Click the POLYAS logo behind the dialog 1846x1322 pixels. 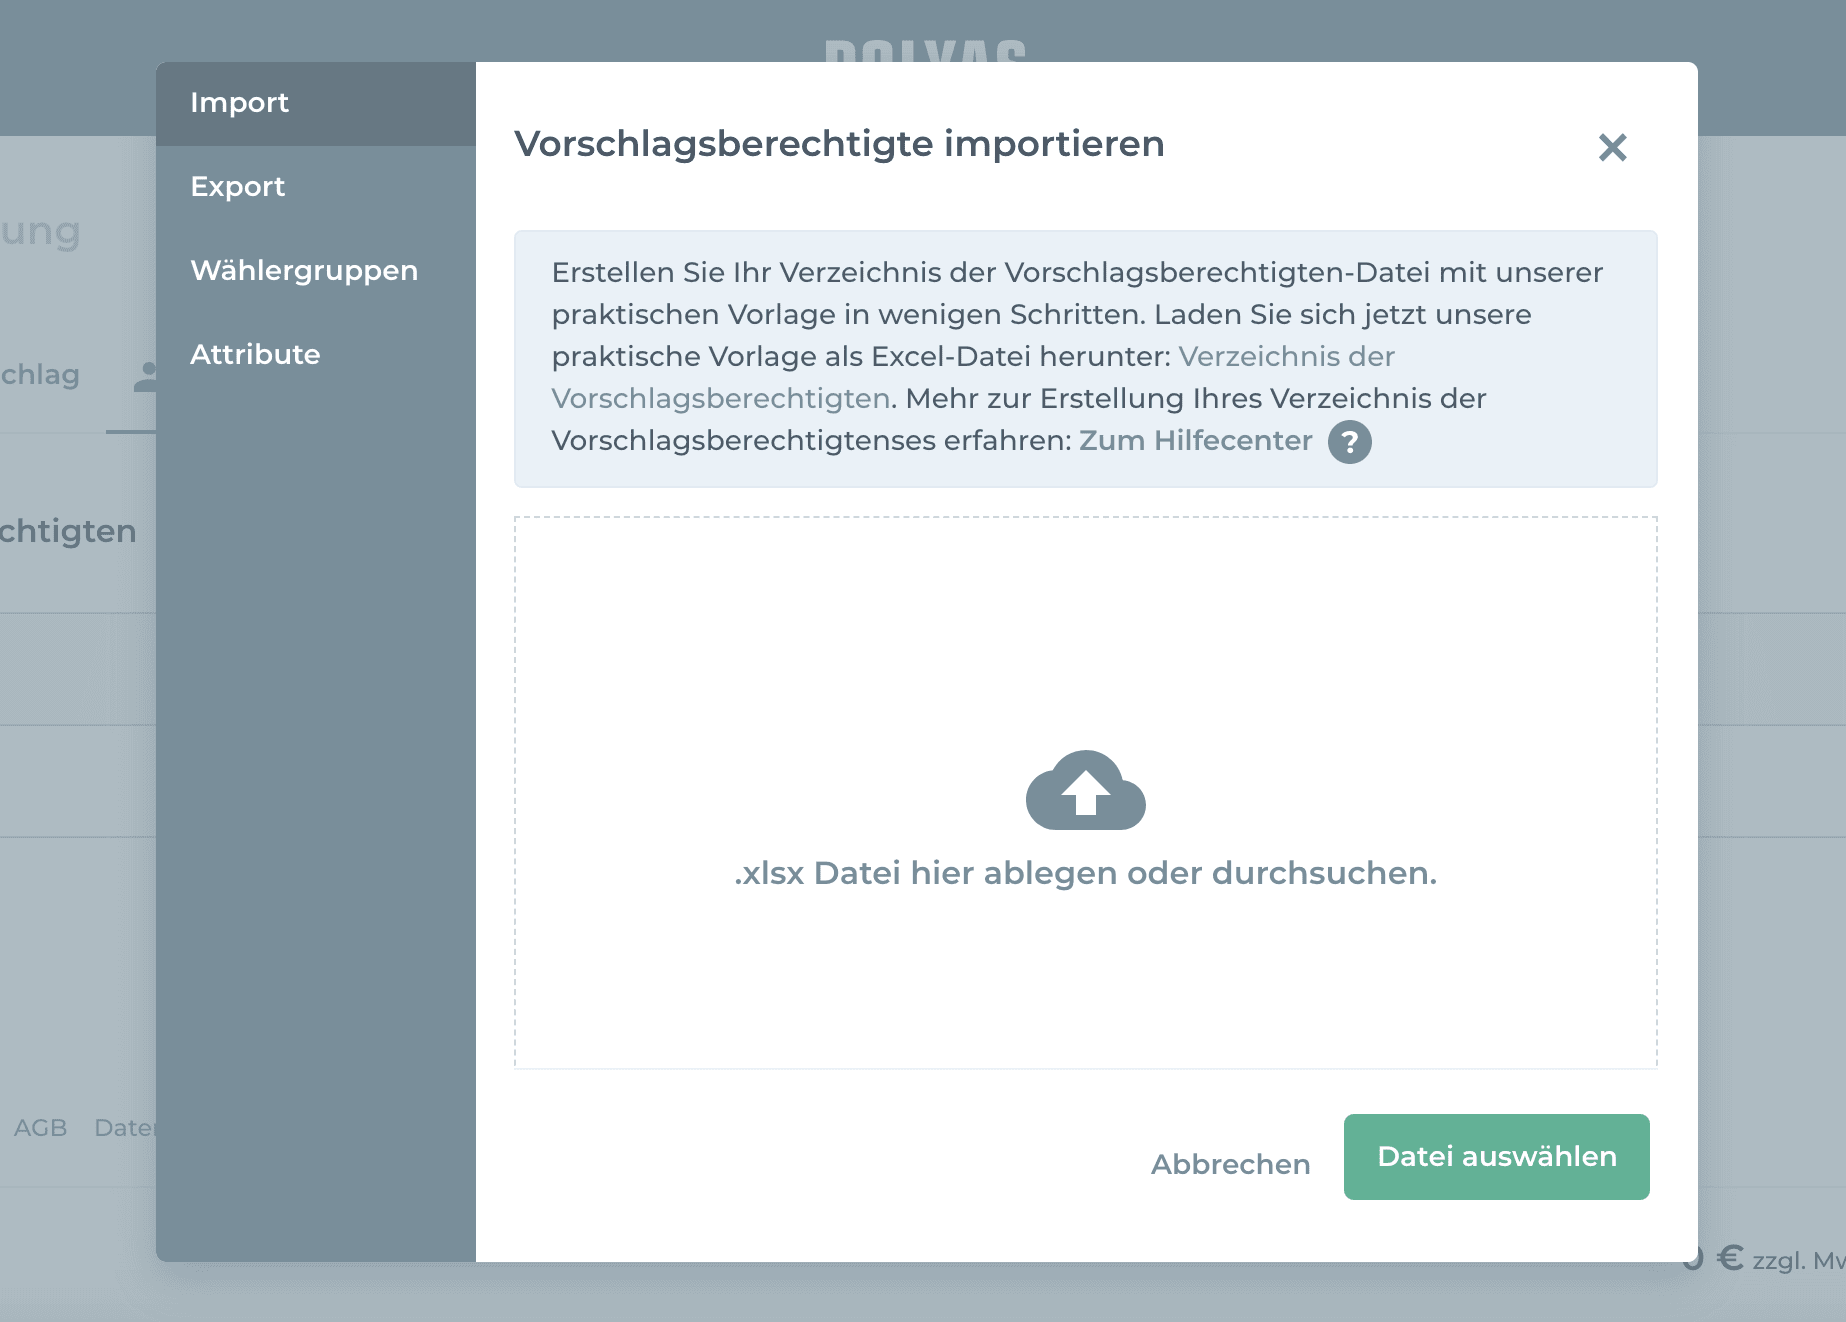(925, 50)
